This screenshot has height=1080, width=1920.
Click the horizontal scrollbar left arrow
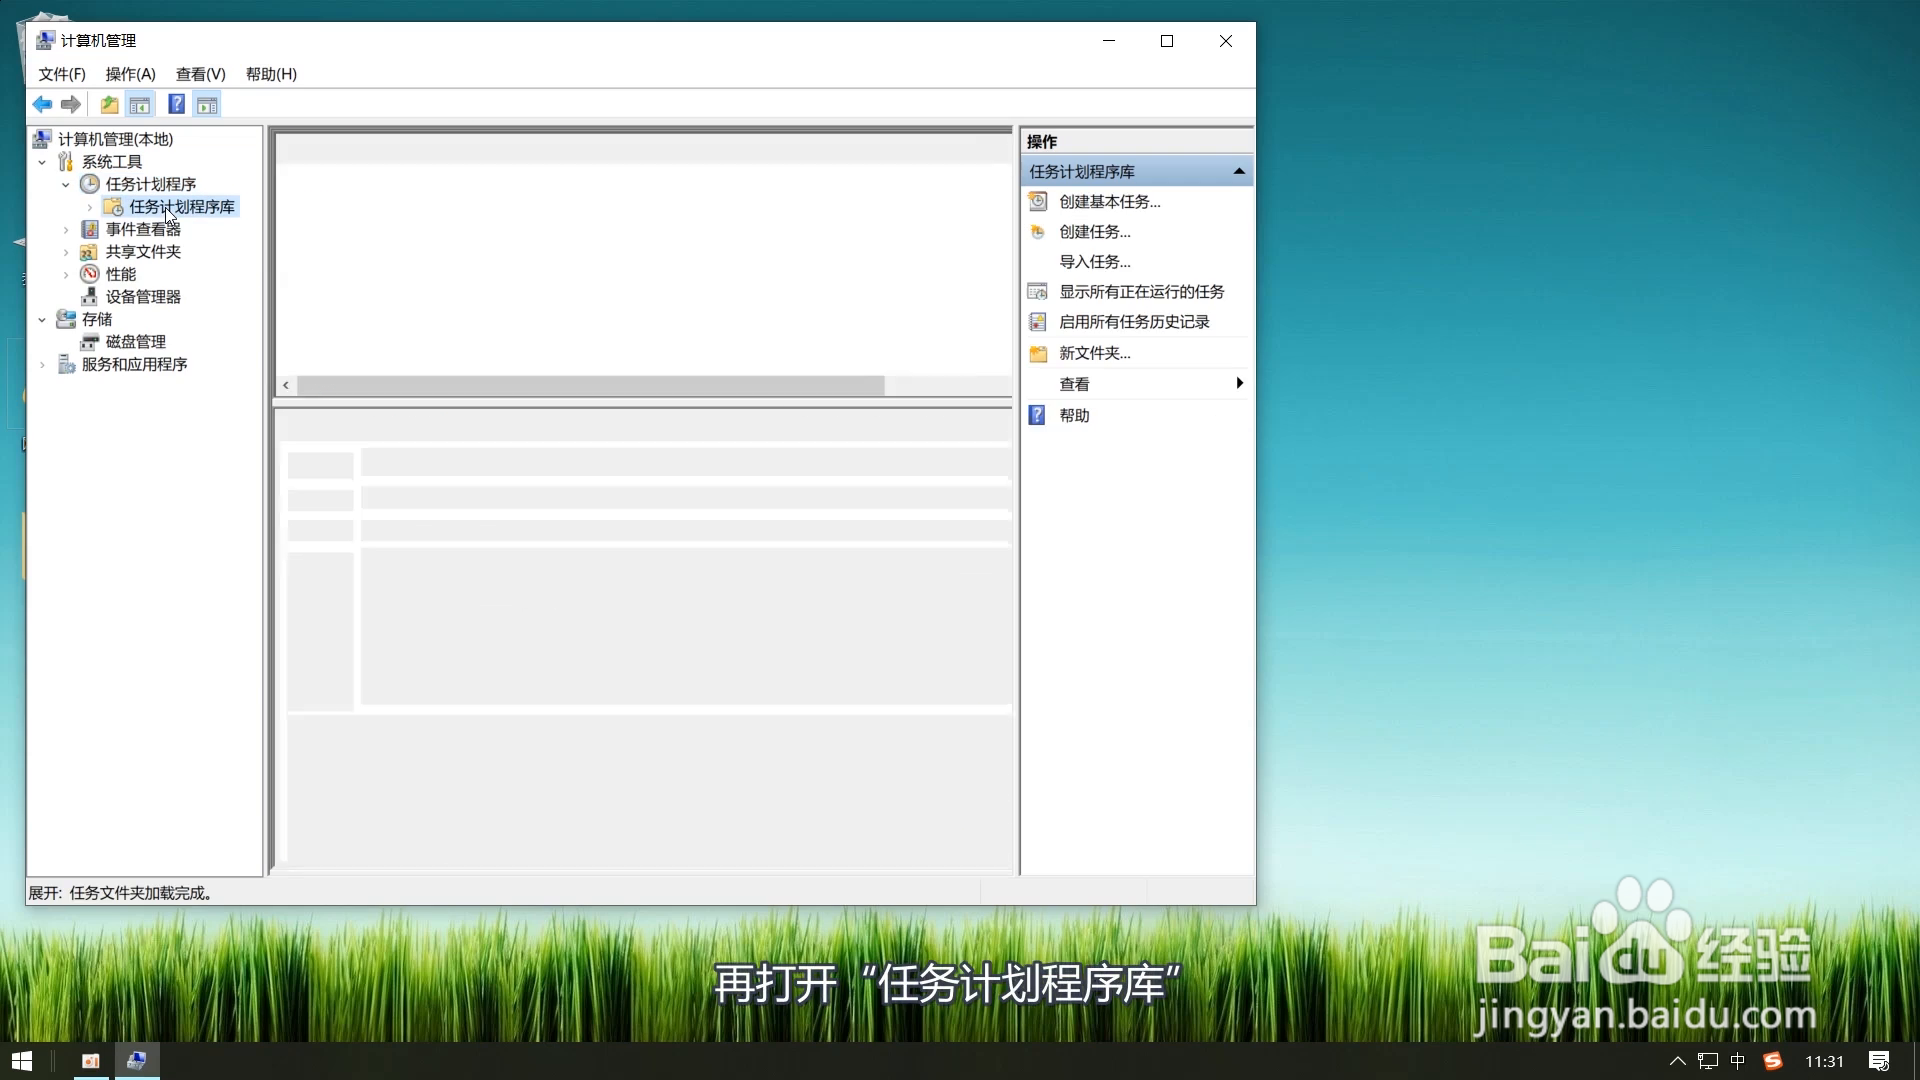[x=286, y=385]
